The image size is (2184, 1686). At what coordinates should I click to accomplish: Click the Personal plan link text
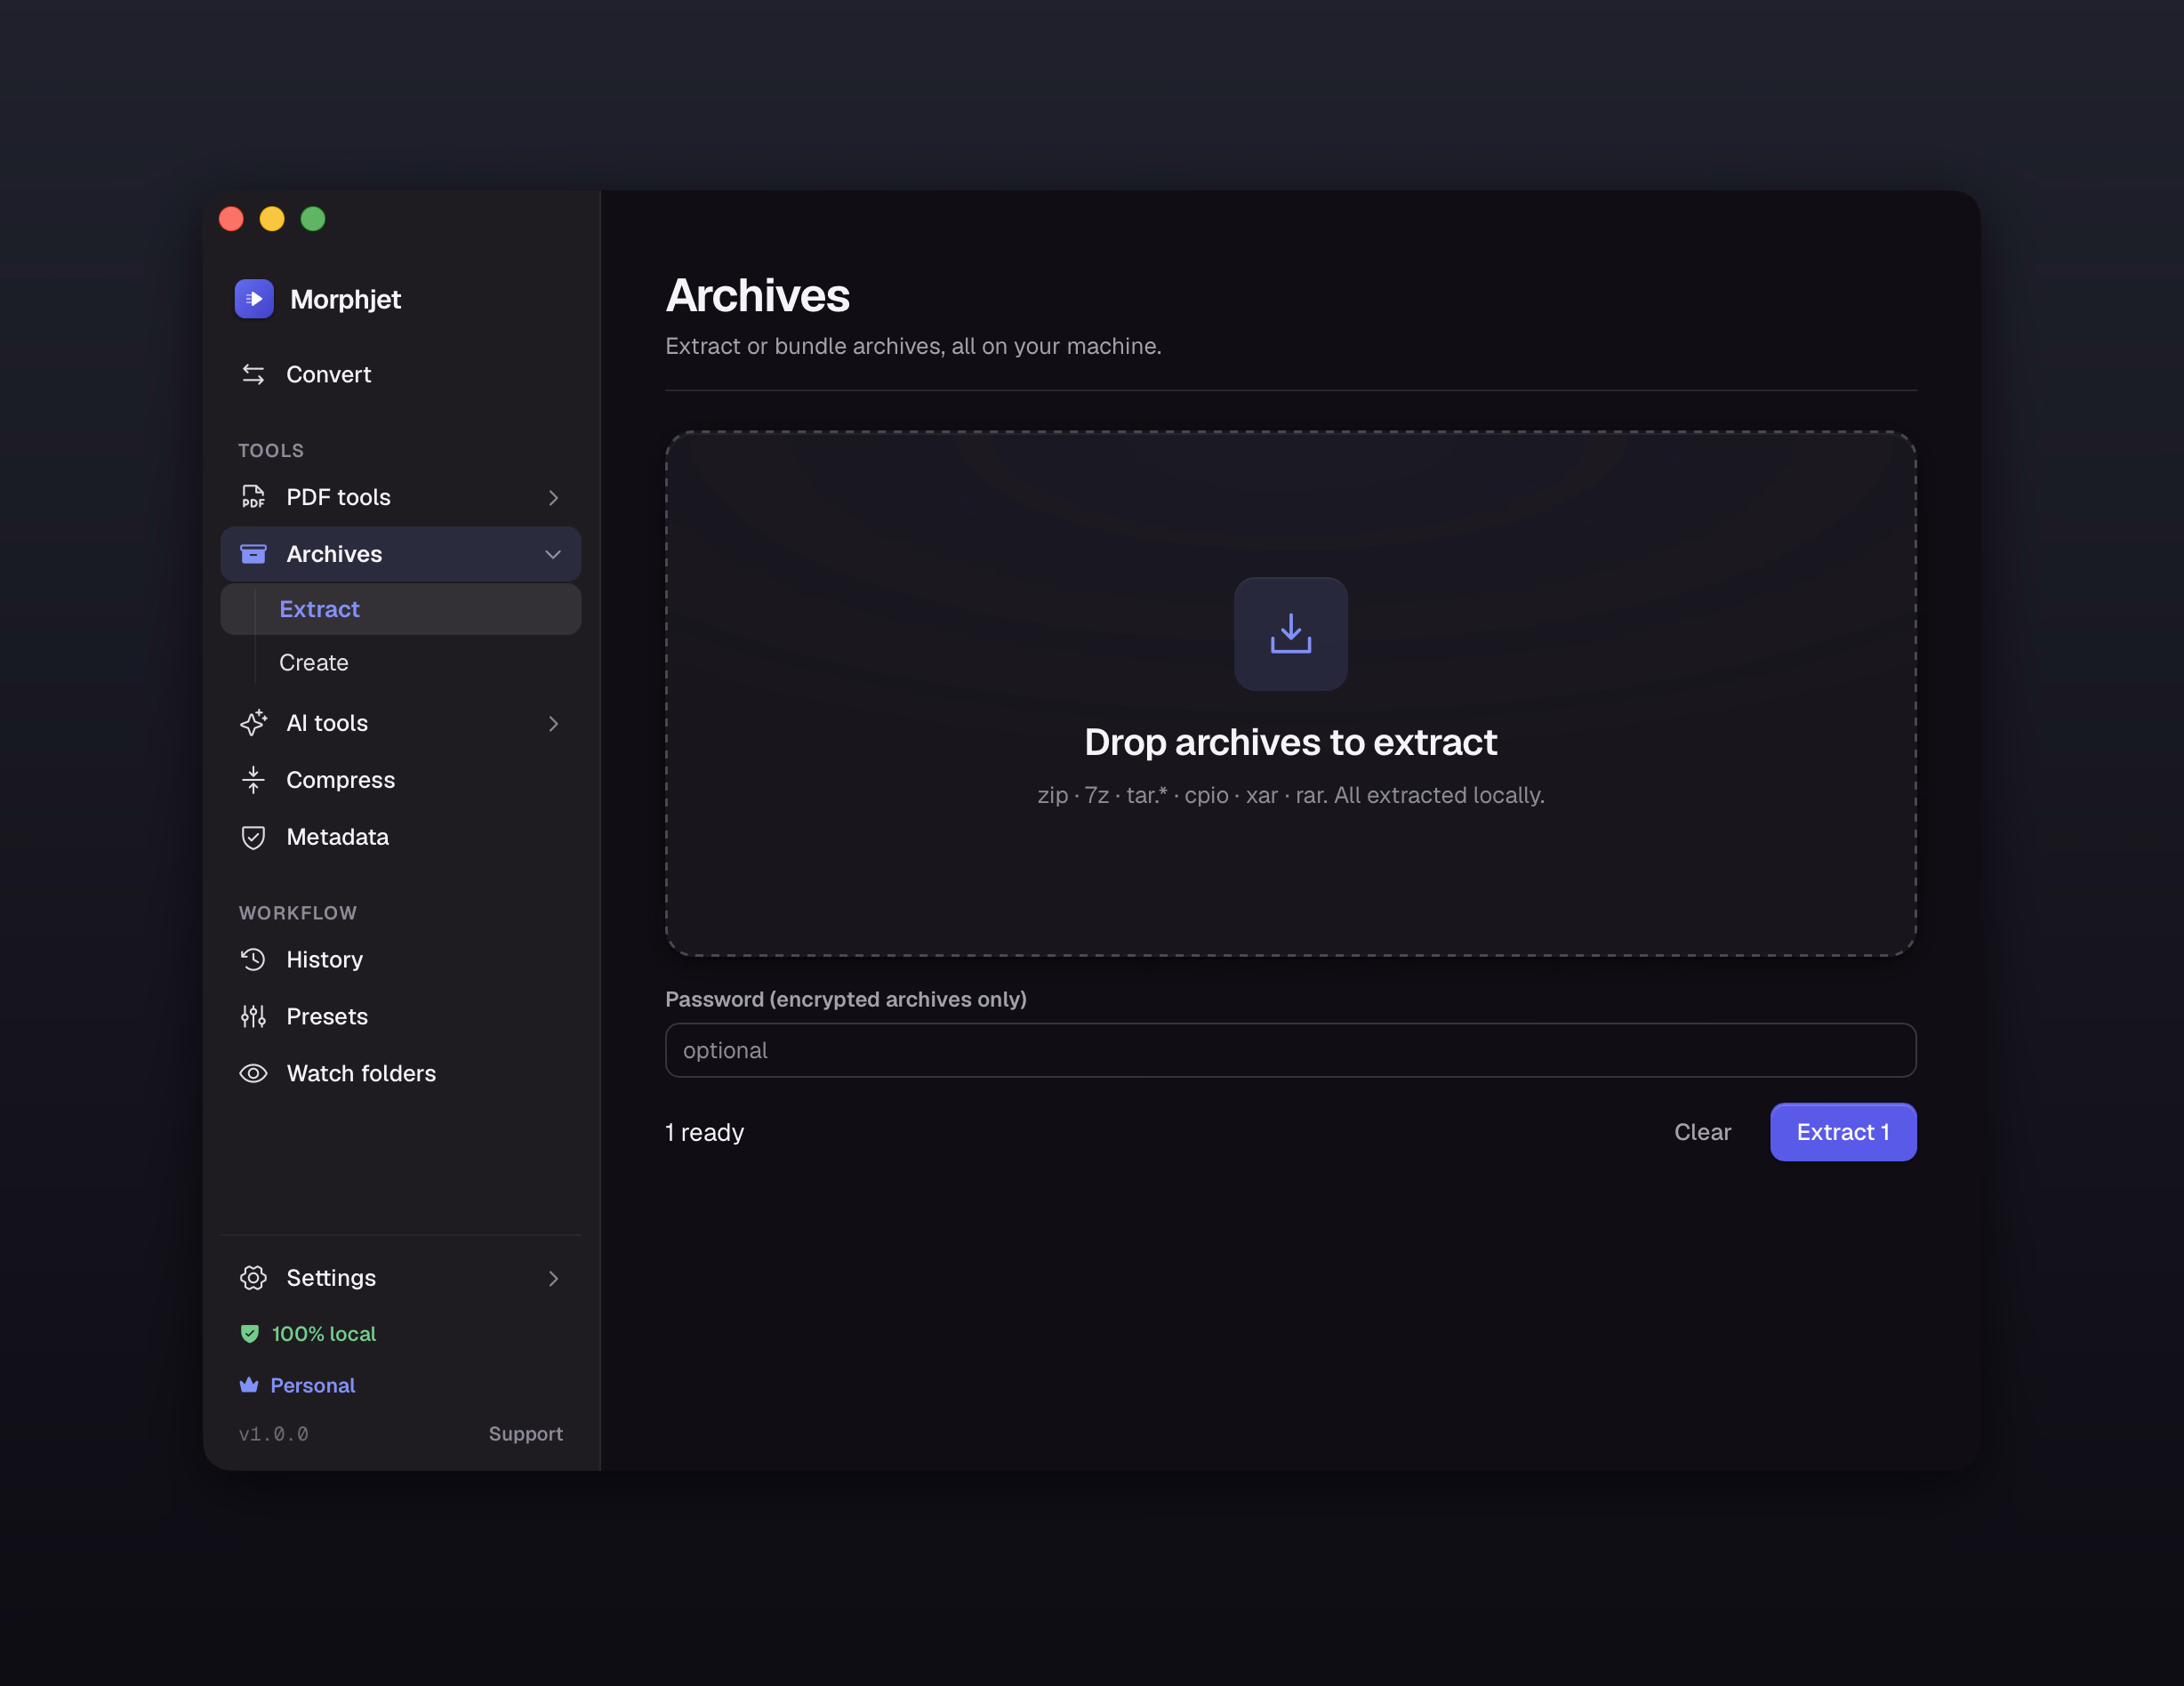pos(313,1385)
